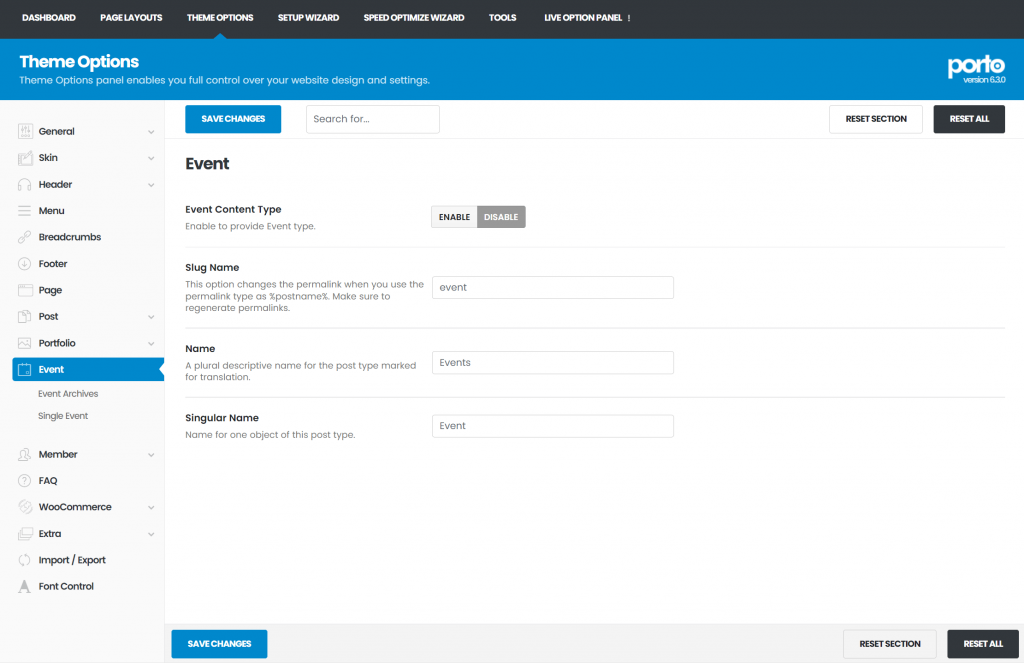Open the Speed Optimize Wizard tab
This screenshot has width=1024, height=663.
(413, 18)
